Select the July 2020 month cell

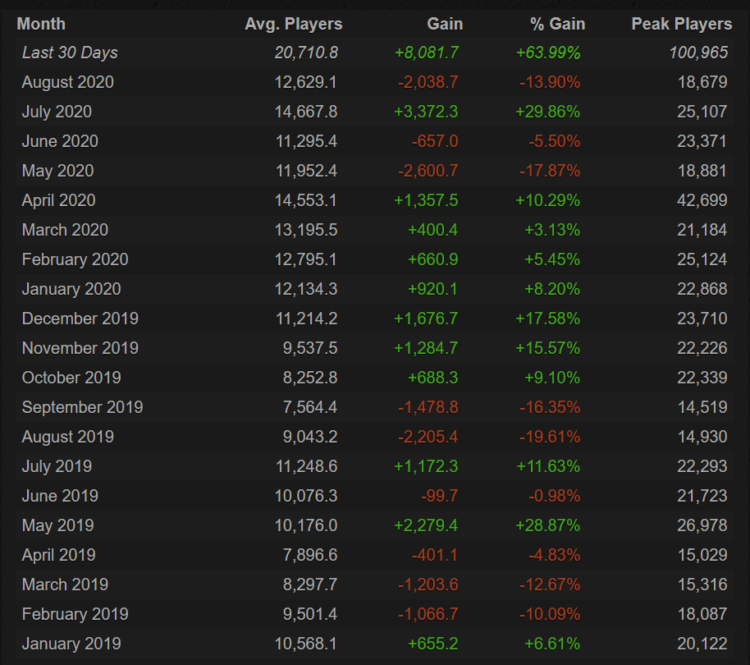57,112
